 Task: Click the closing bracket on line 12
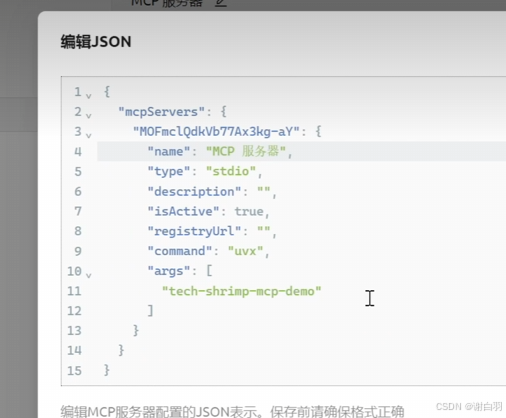[151, 311]
